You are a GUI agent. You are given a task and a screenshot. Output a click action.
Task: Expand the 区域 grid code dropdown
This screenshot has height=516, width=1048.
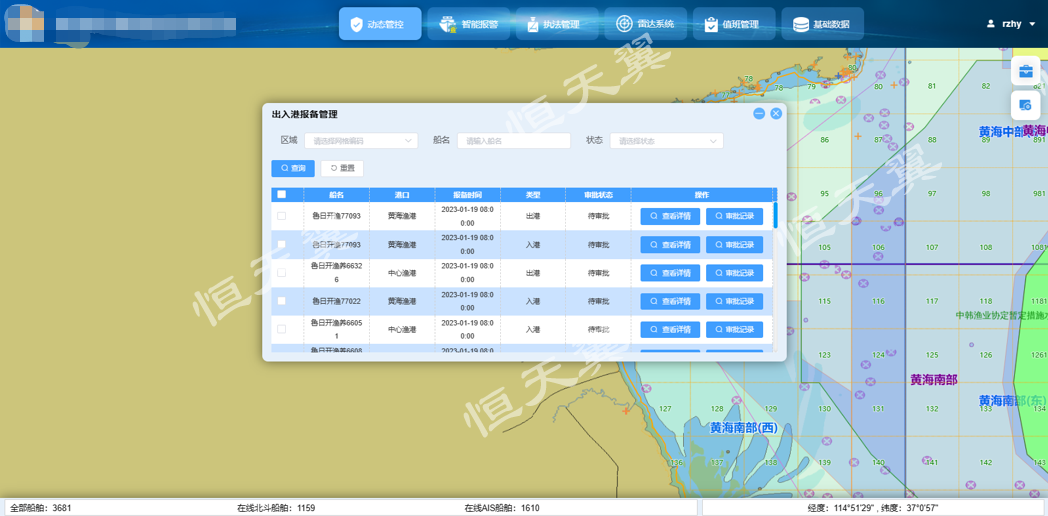(361, 141)
